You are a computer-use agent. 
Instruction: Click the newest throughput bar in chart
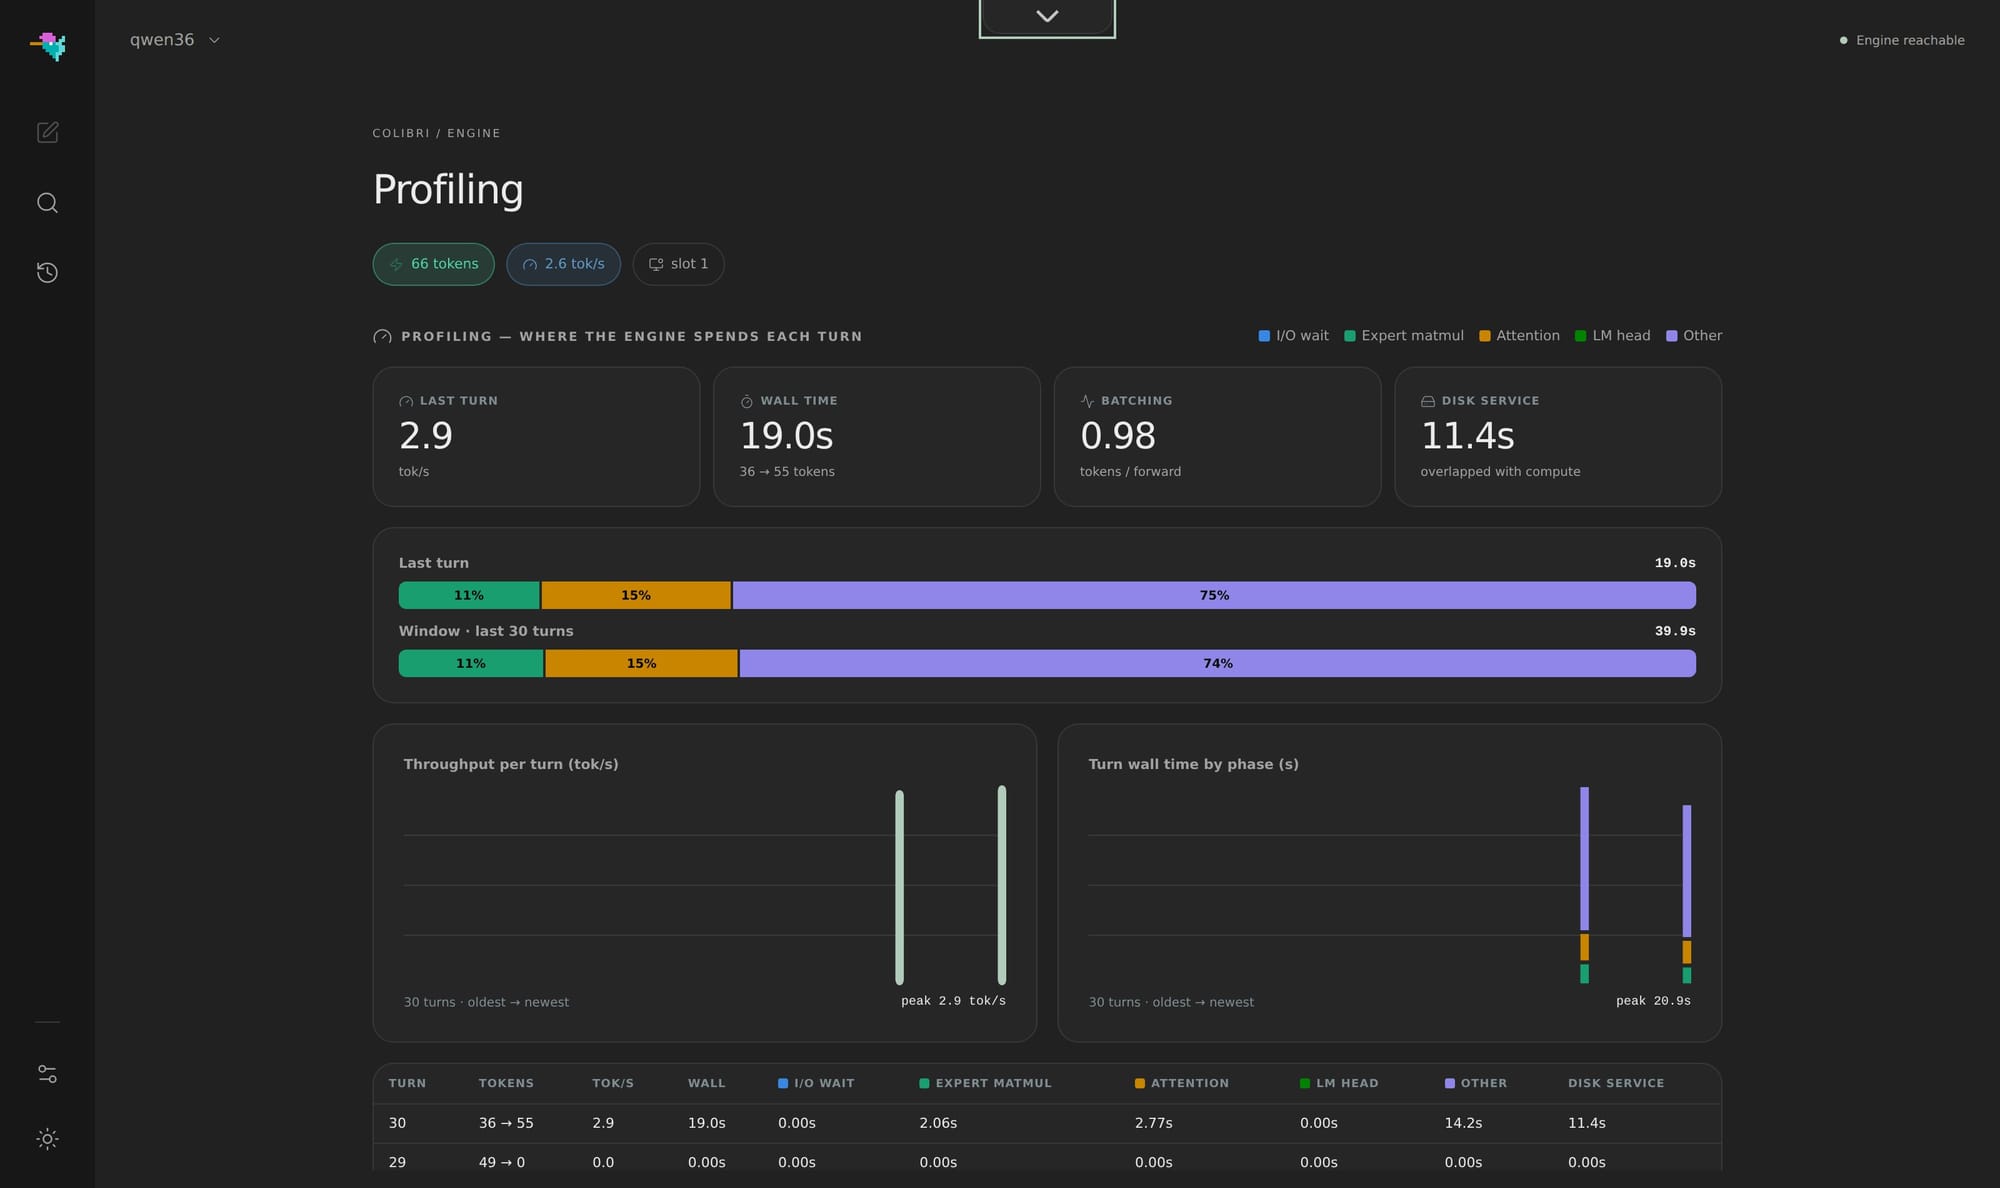(x=1002, y=885)
